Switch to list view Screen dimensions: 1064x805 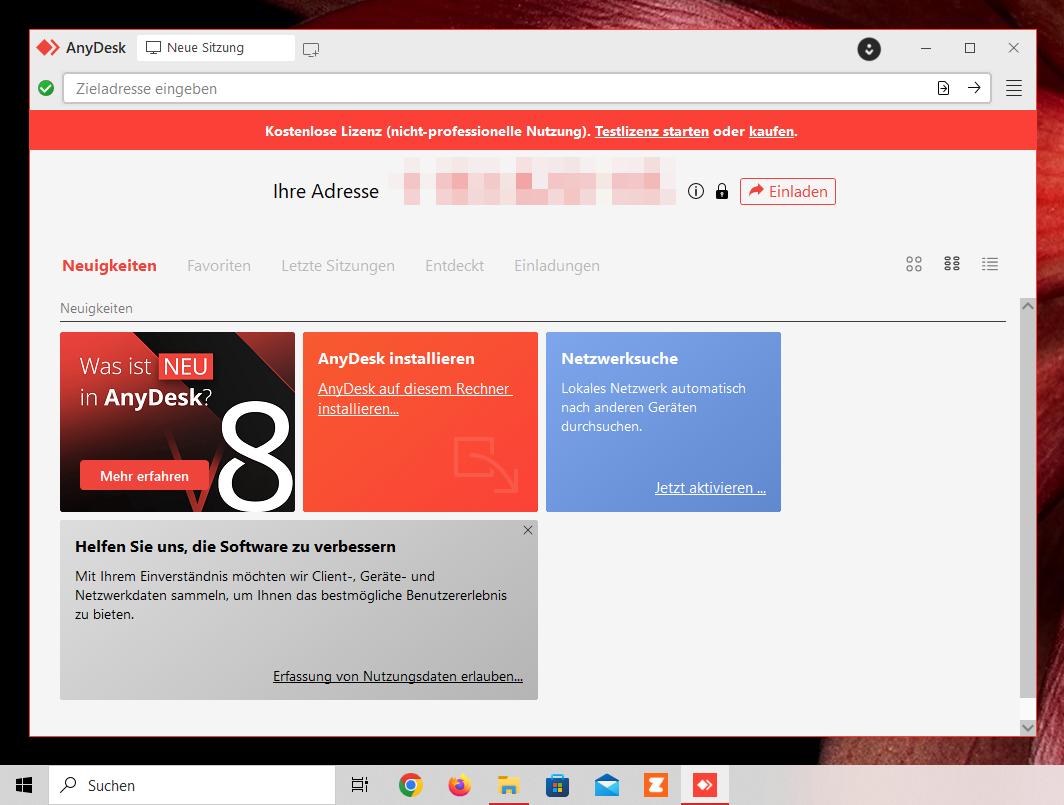990,264
